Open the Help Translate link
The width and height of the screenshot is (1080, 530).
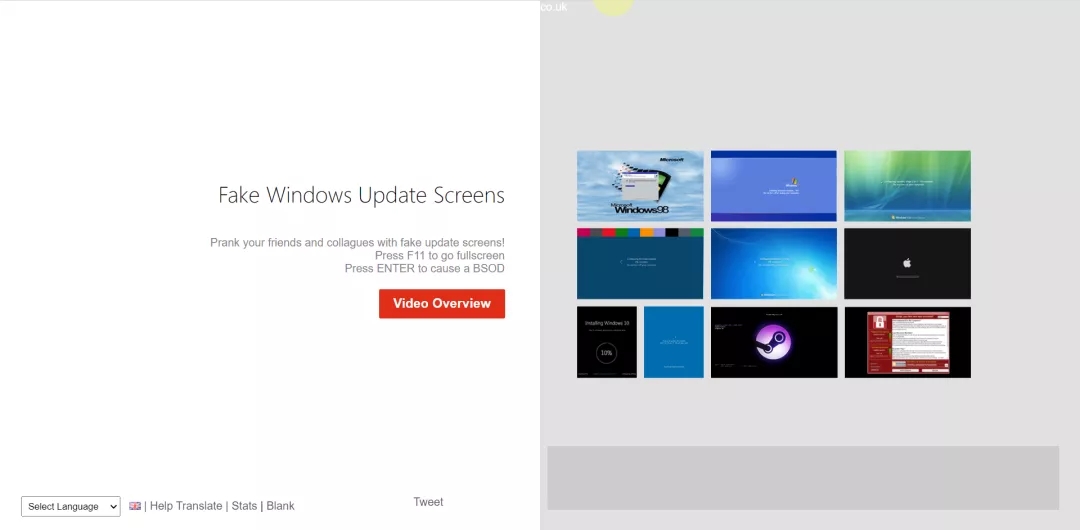[186, 506]
